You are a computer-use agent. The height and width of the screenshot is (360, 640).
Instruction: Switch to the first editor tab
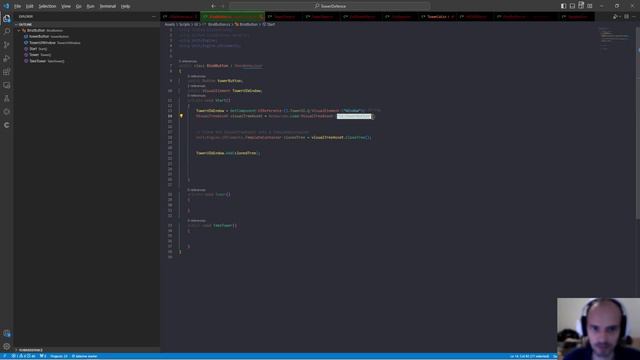[180, 17]
